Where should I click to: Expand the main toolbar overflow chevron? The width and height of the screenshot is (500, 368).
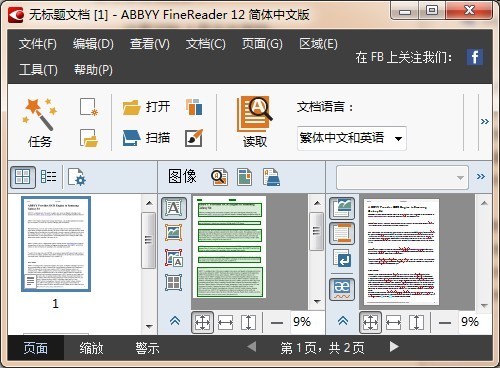(485, 122)
